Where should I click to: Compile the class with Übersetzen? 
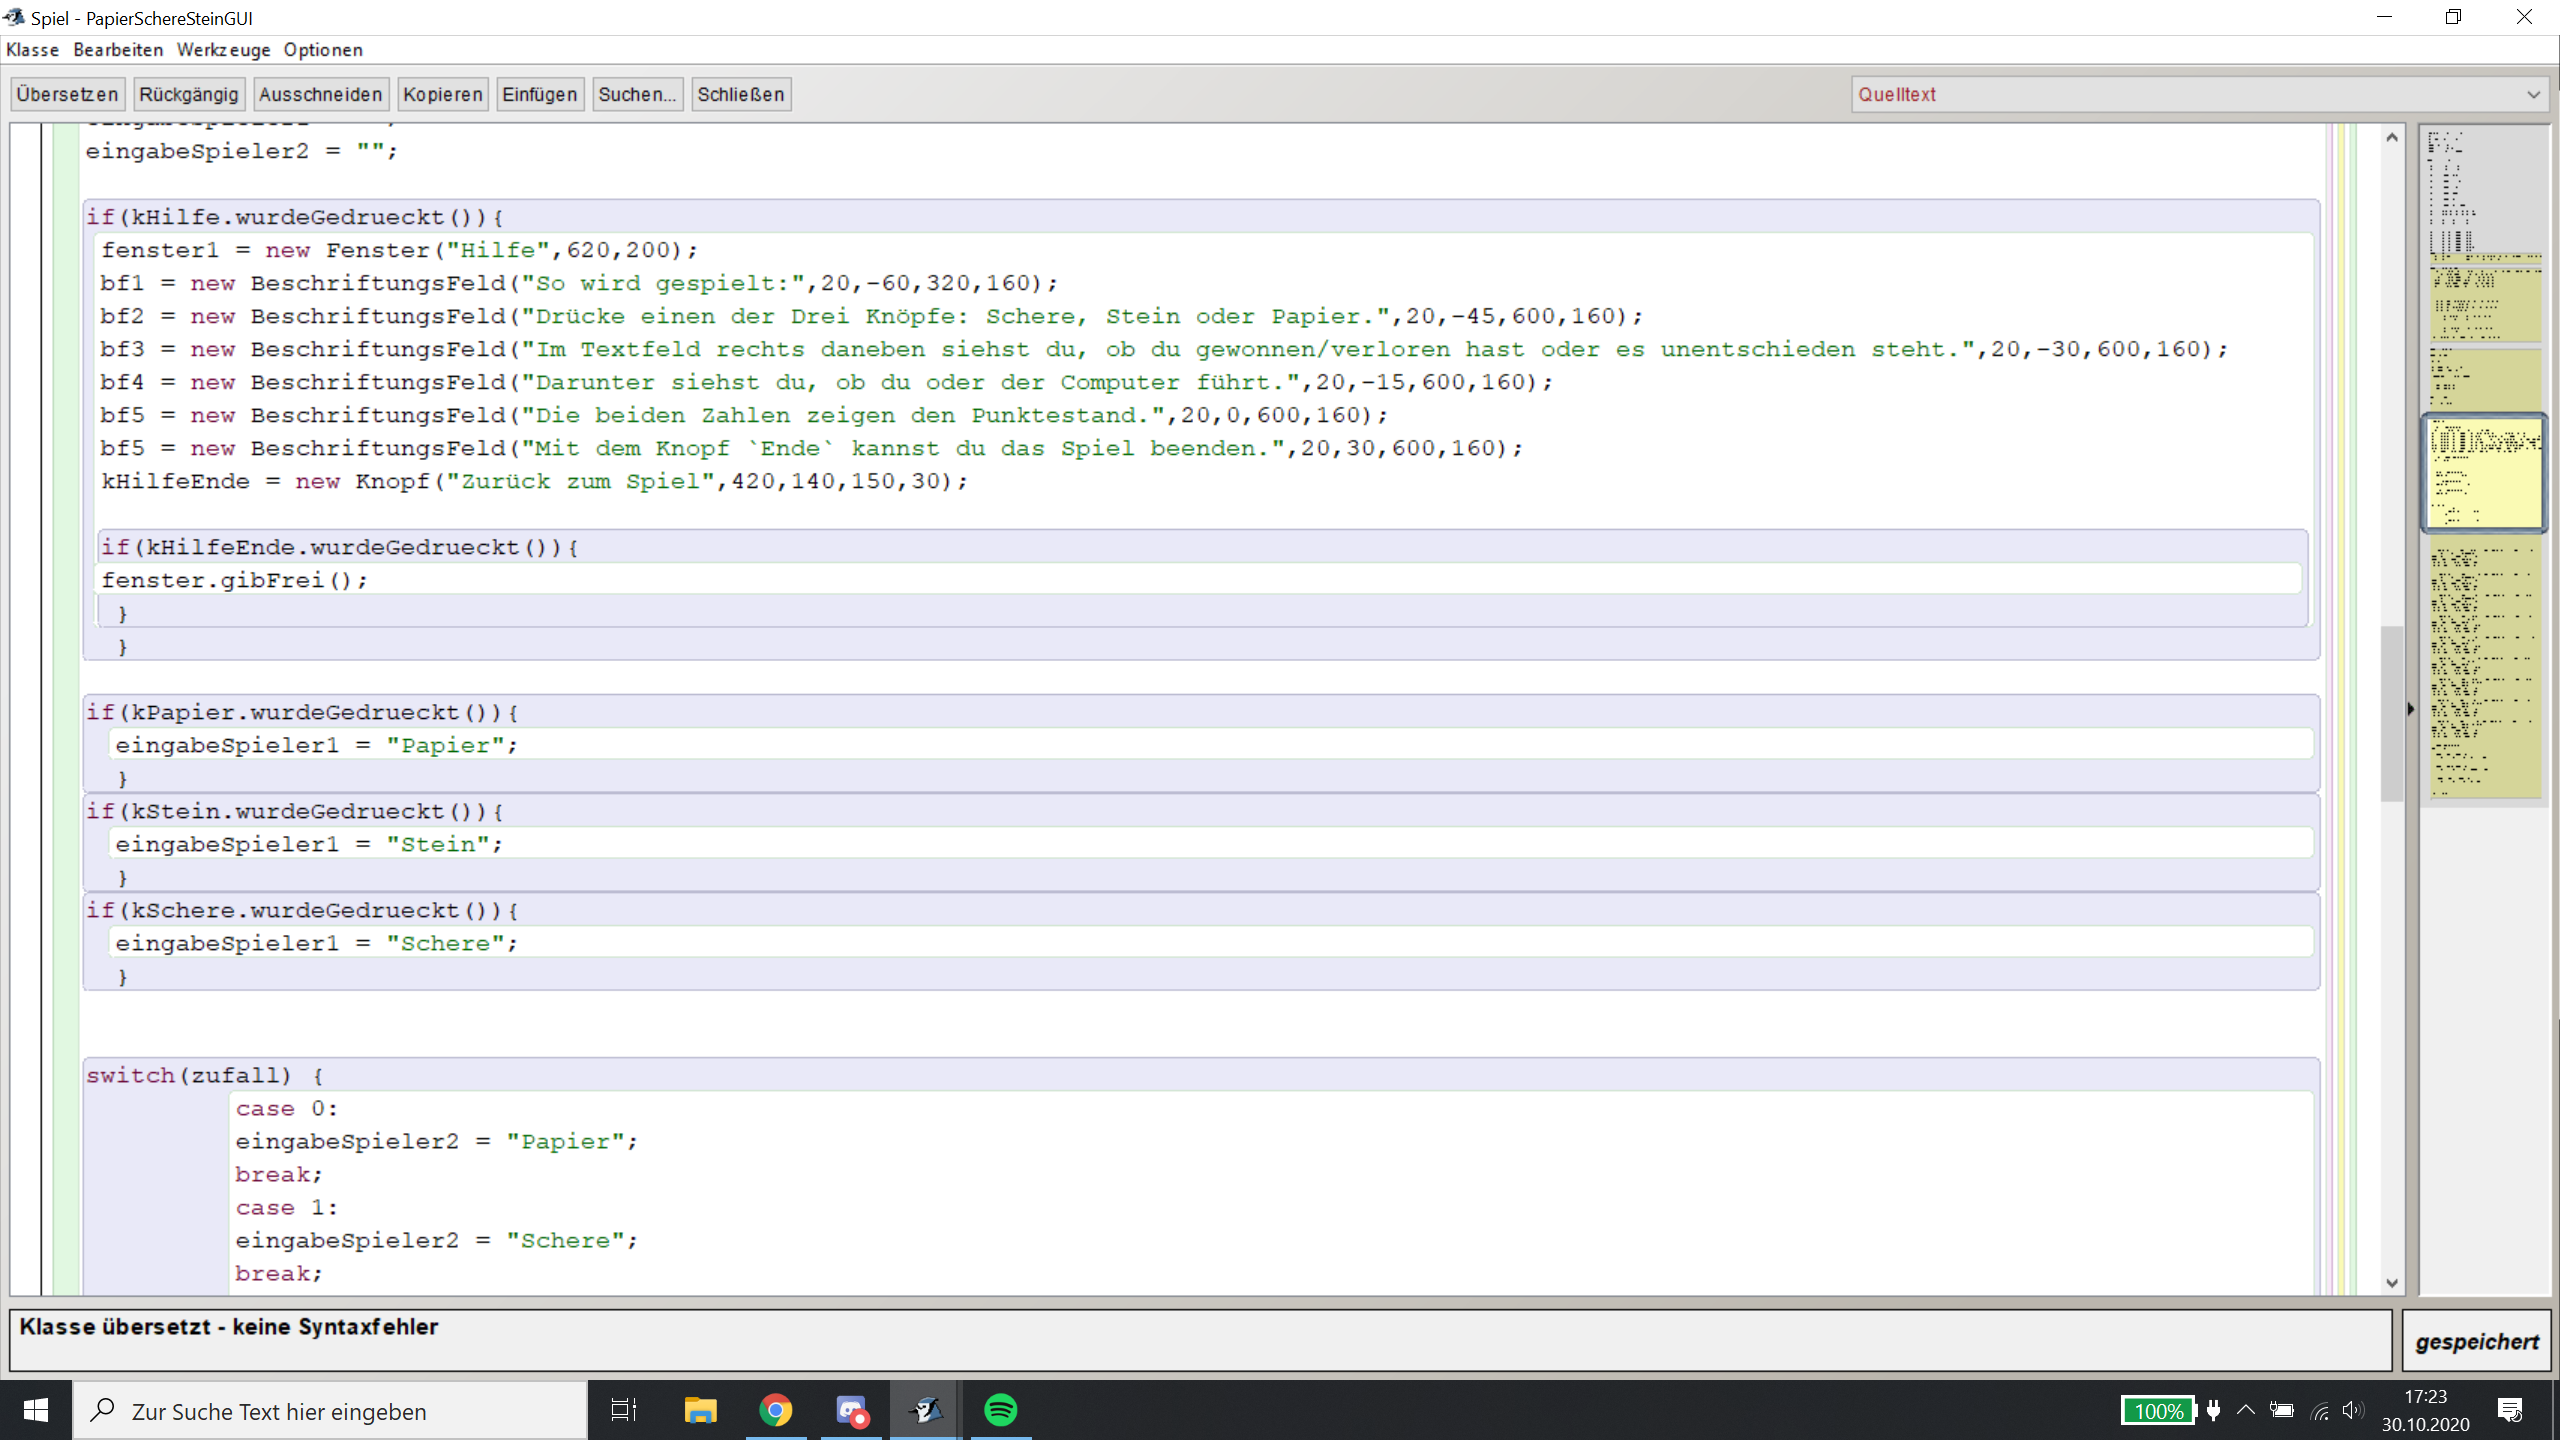66,93
